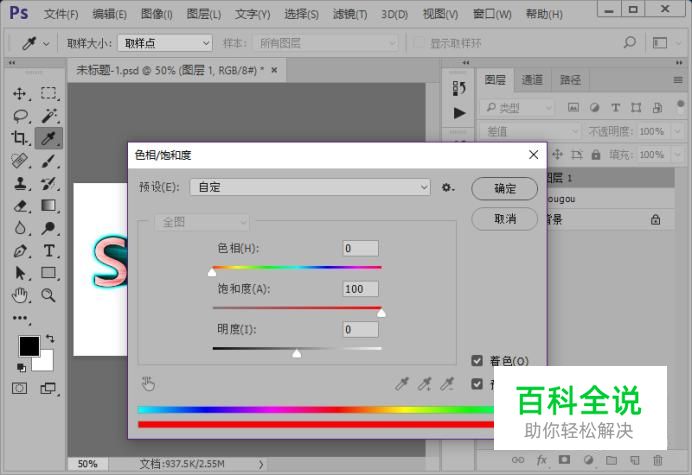The height and width of the screenshot is (475, 692).
Task: Click the on-image adjustment hand icon
Action: 148,384
